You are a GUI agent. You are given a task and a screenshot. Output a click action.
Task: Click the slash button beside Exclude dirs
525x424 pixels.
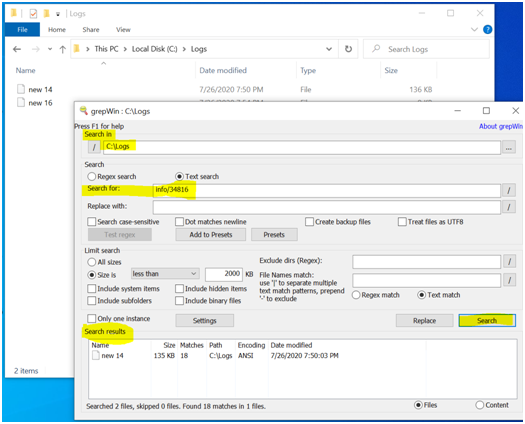pyautogui.click(x=509, y=261)
